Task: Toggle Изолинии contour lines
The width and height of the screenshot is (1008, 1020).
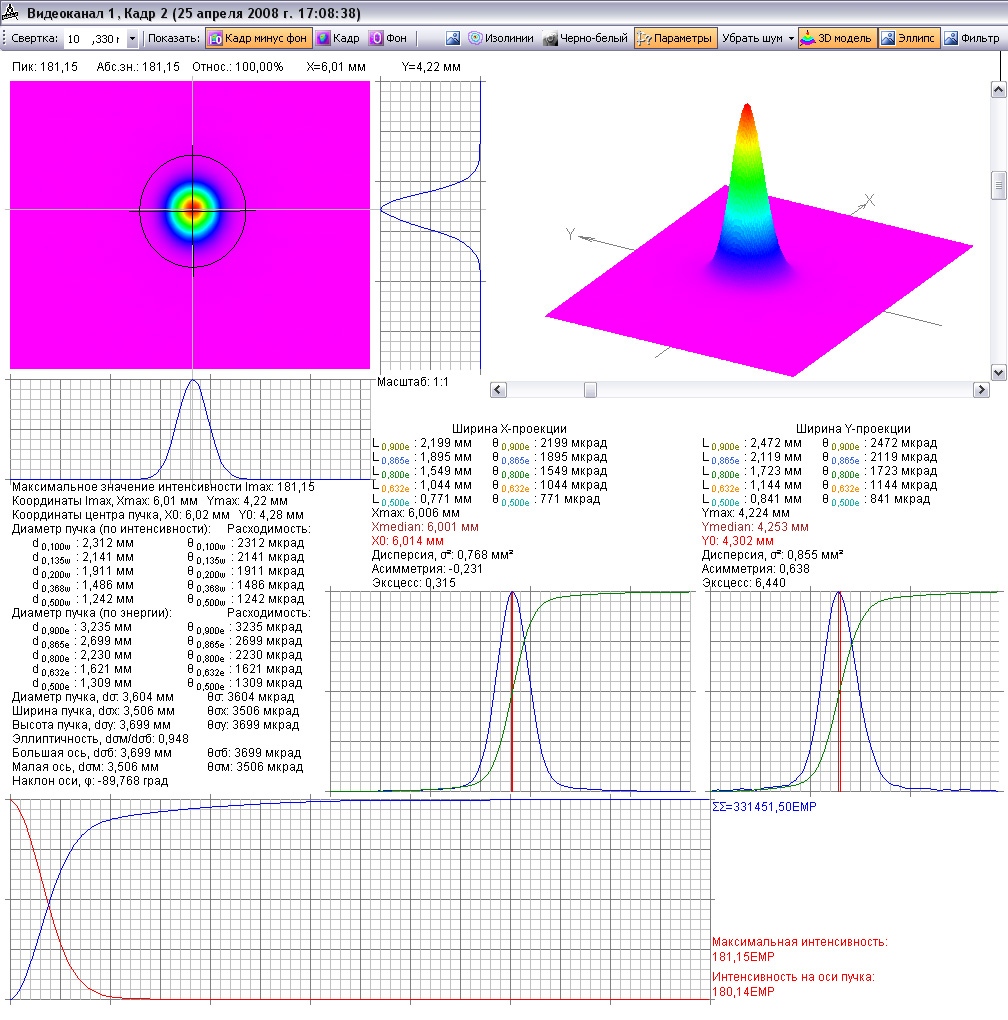Action: (501, 38)
